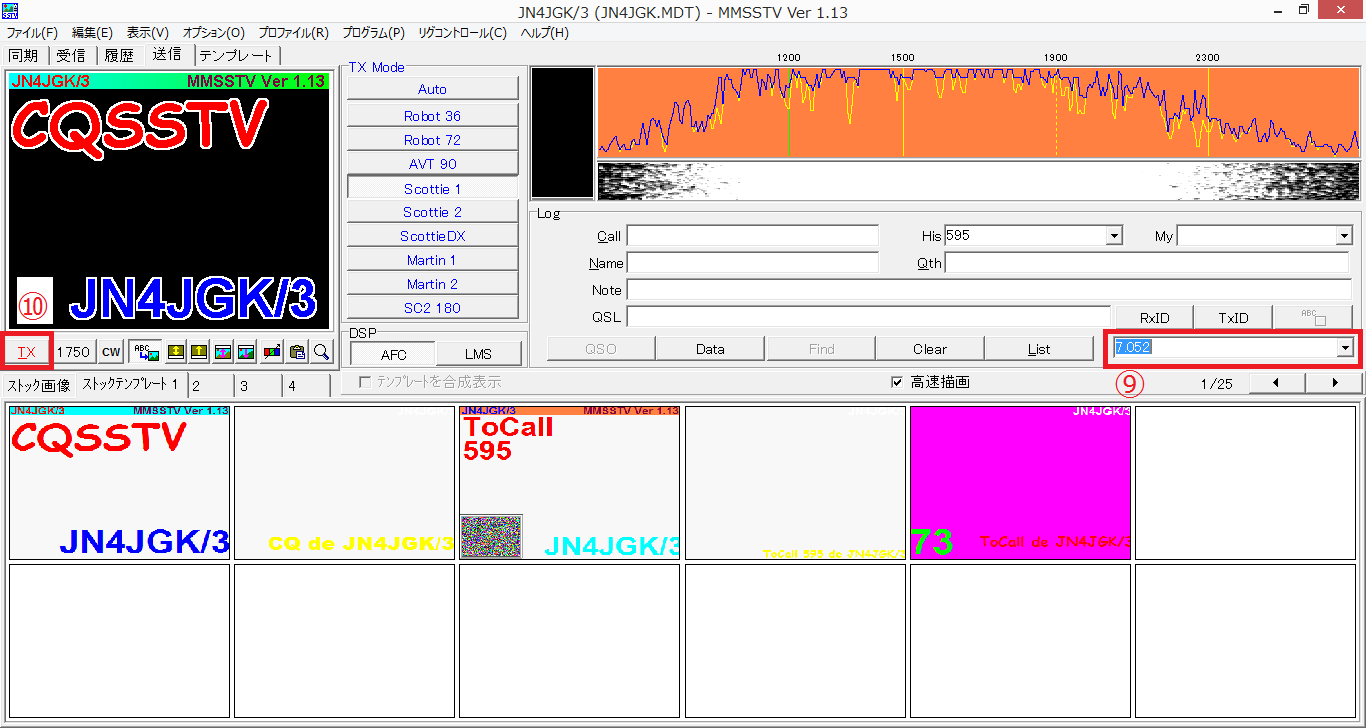
Task: Select Auto TX mode
Action: (x=433, y=89)
